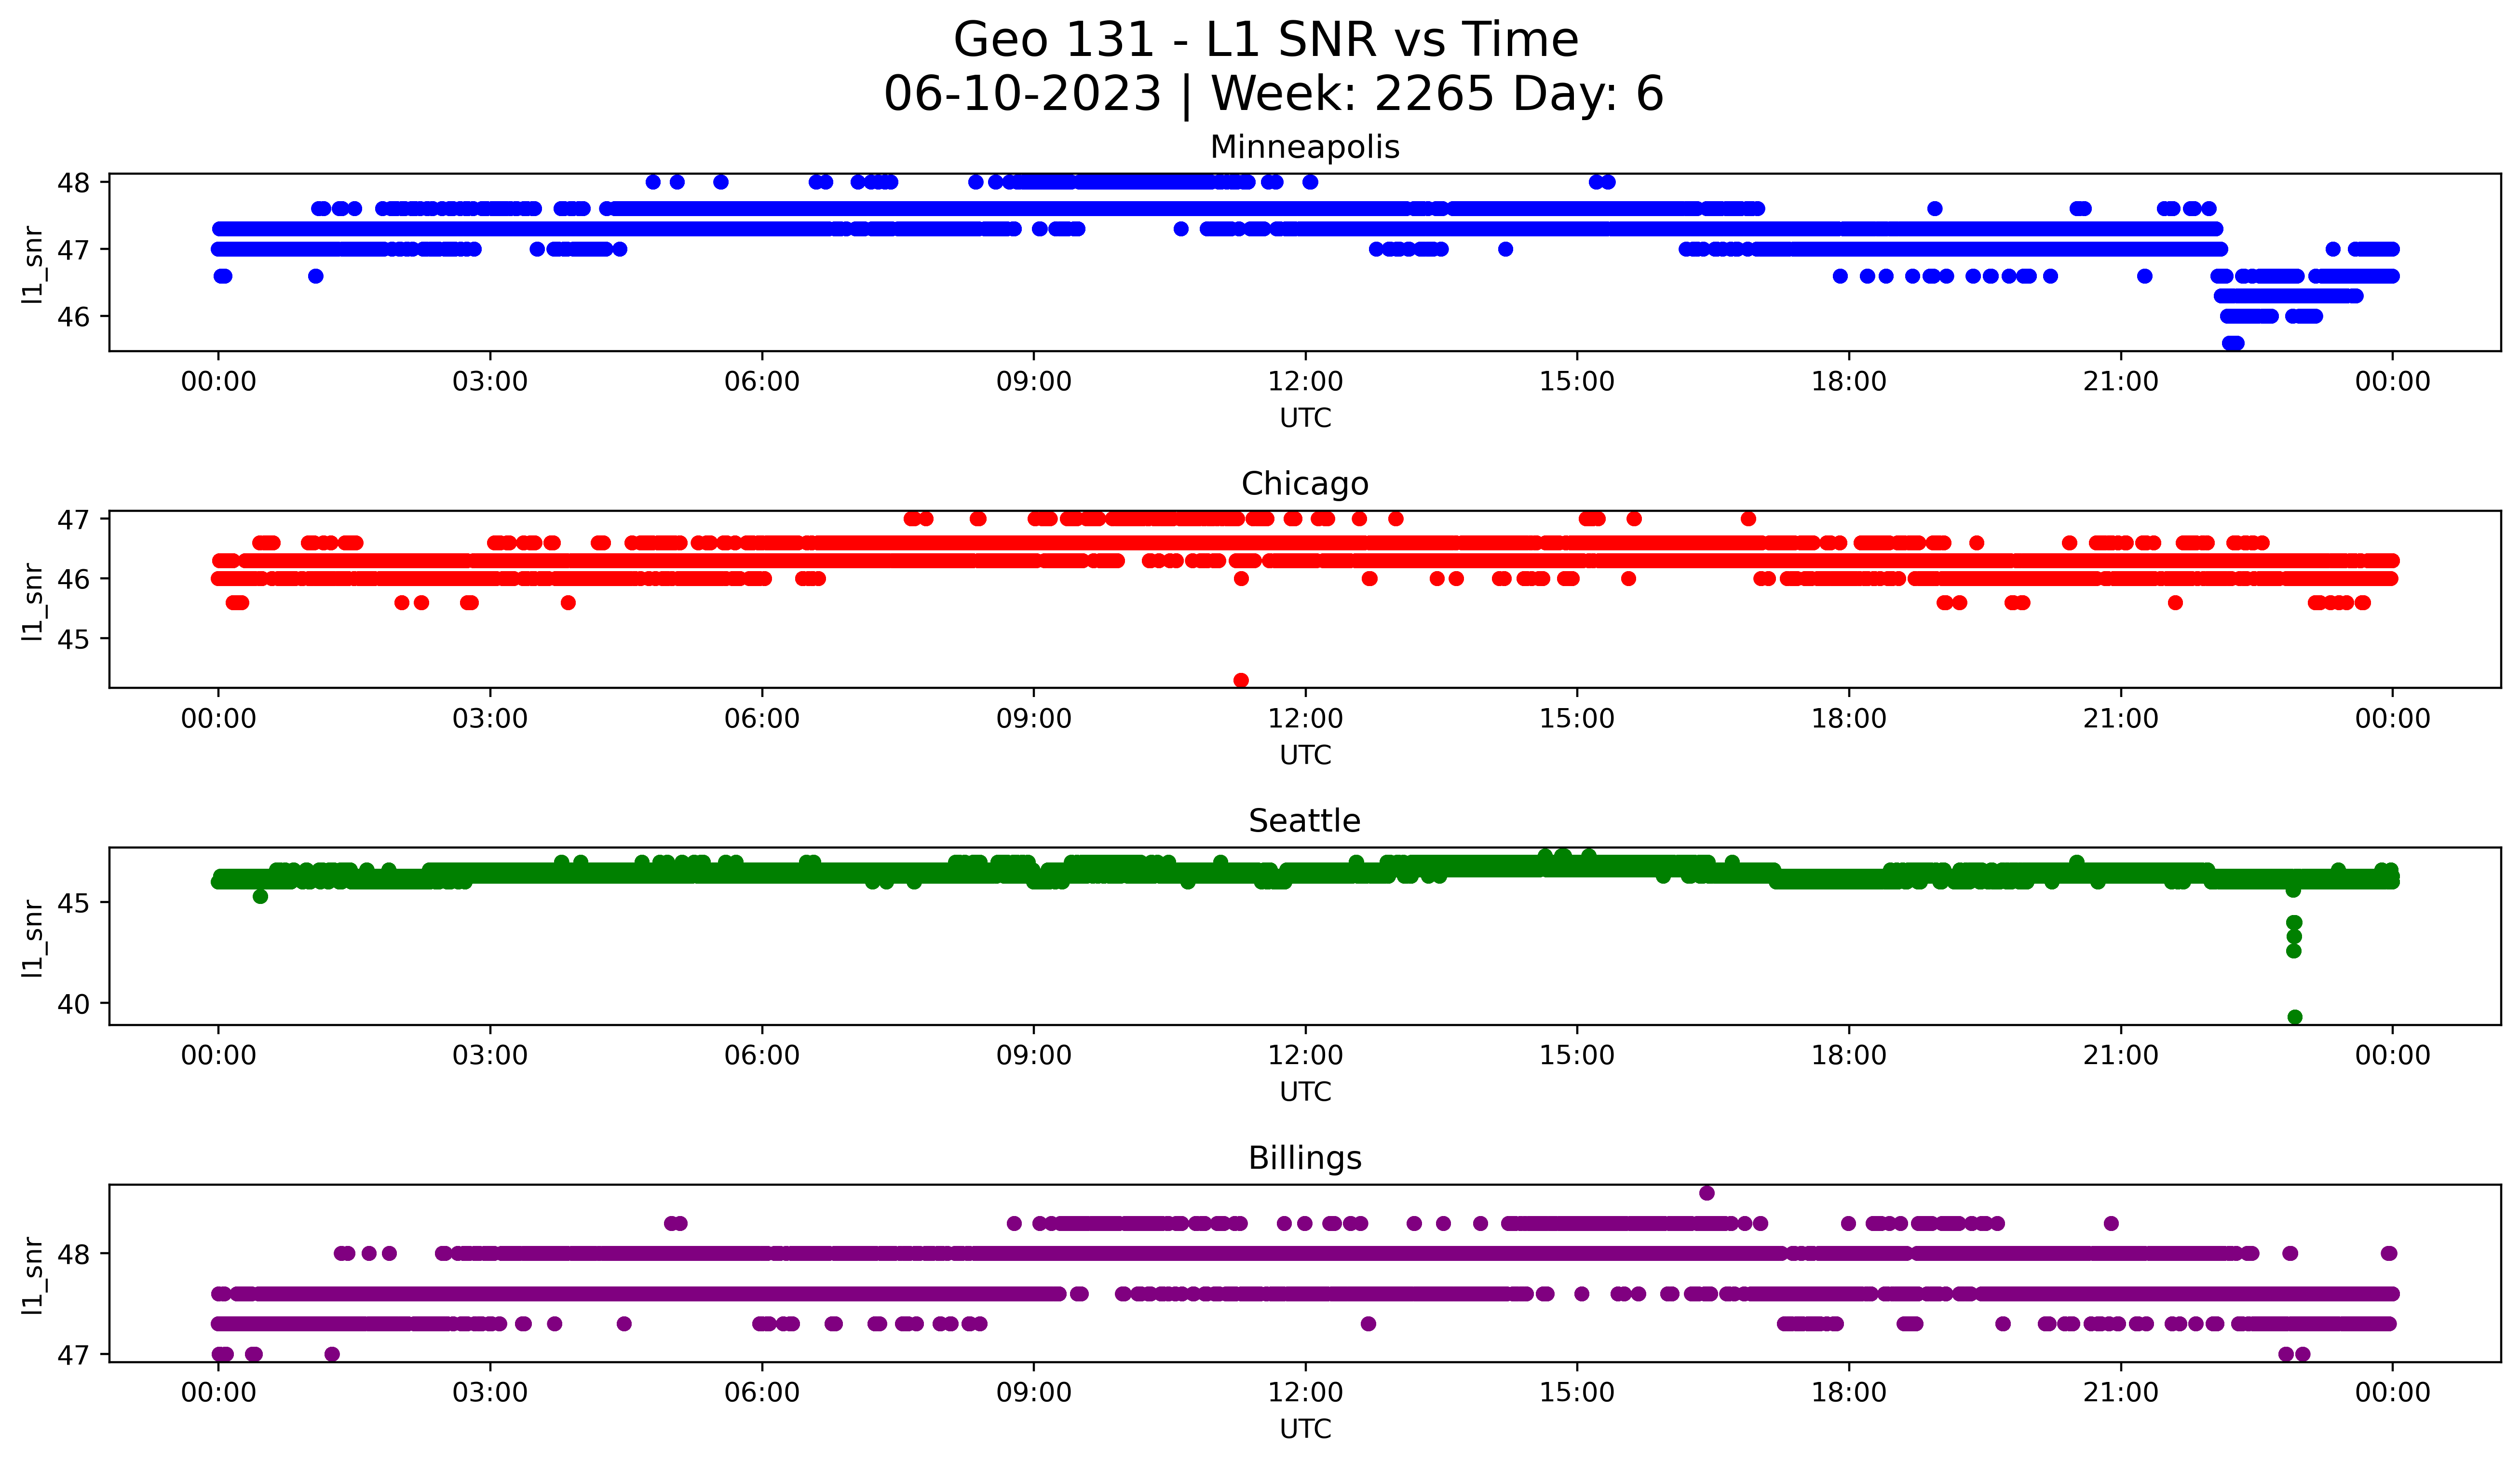Viewport: 2520px width, 1463px height.
Task: Click the y-axis value 45 on Chicago plot
Action: coord(74,639)
